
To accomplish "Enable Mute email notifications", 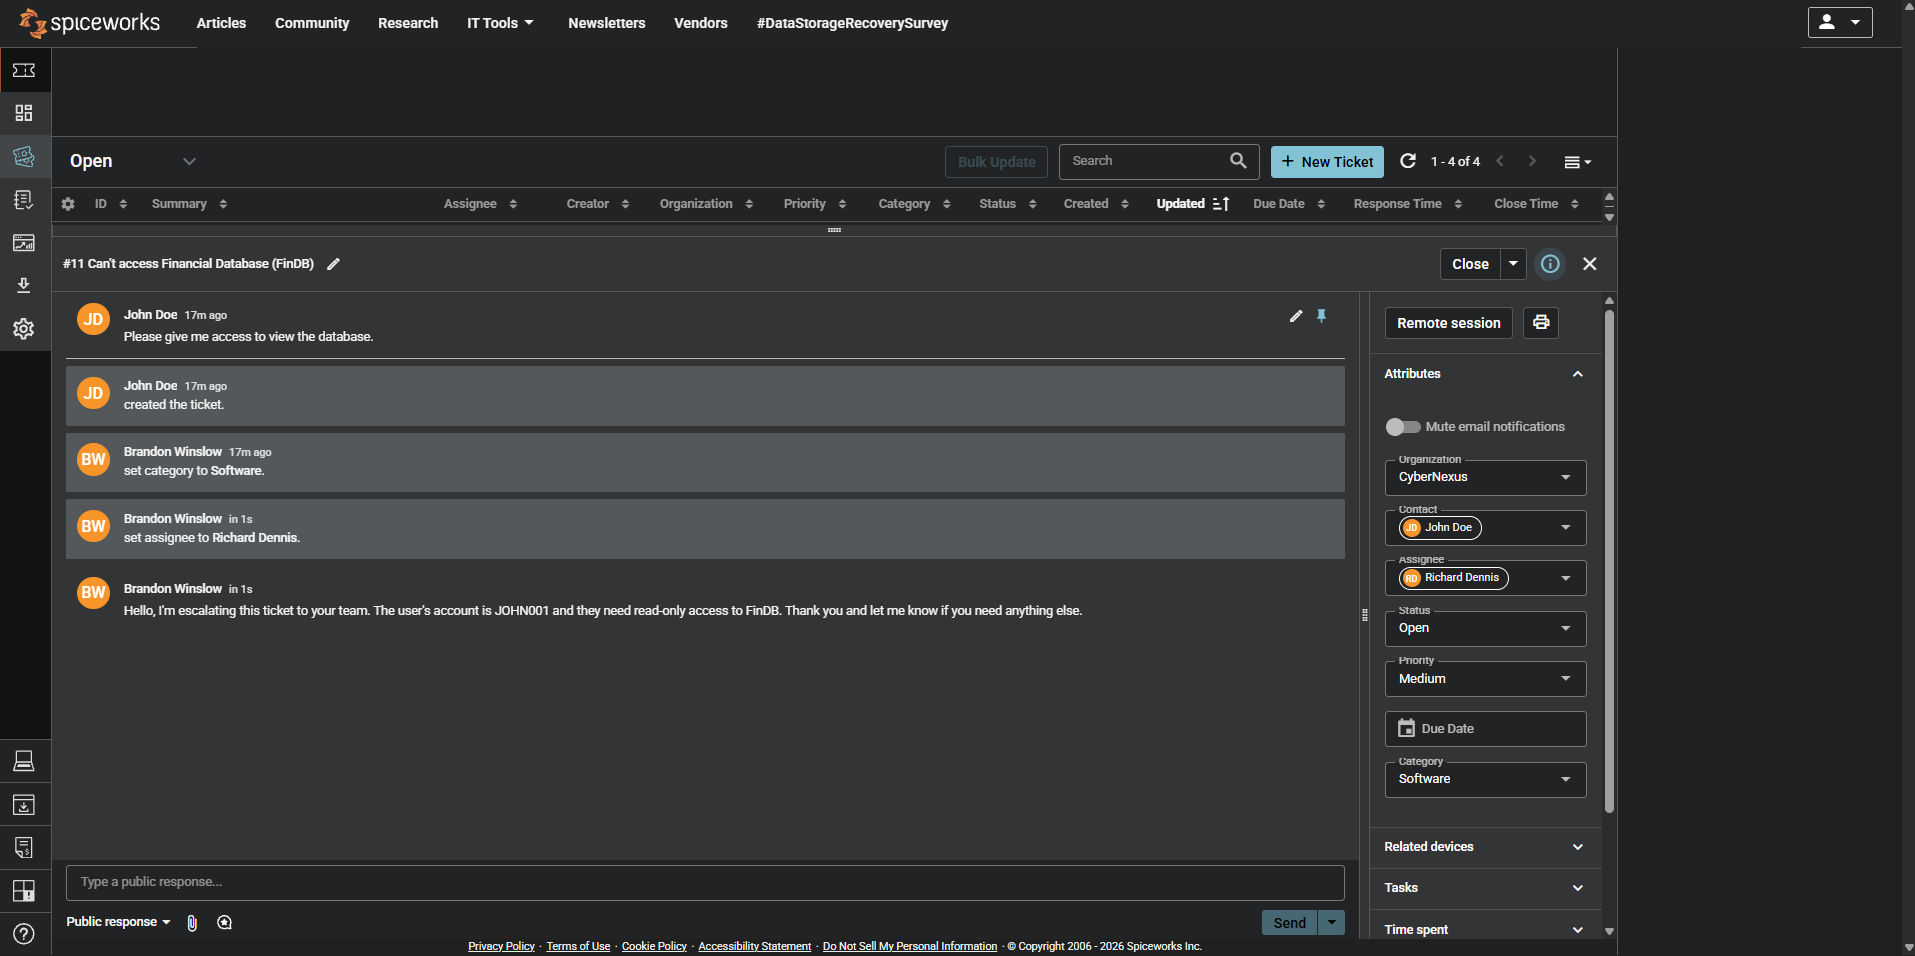I will click(1403, 426).
